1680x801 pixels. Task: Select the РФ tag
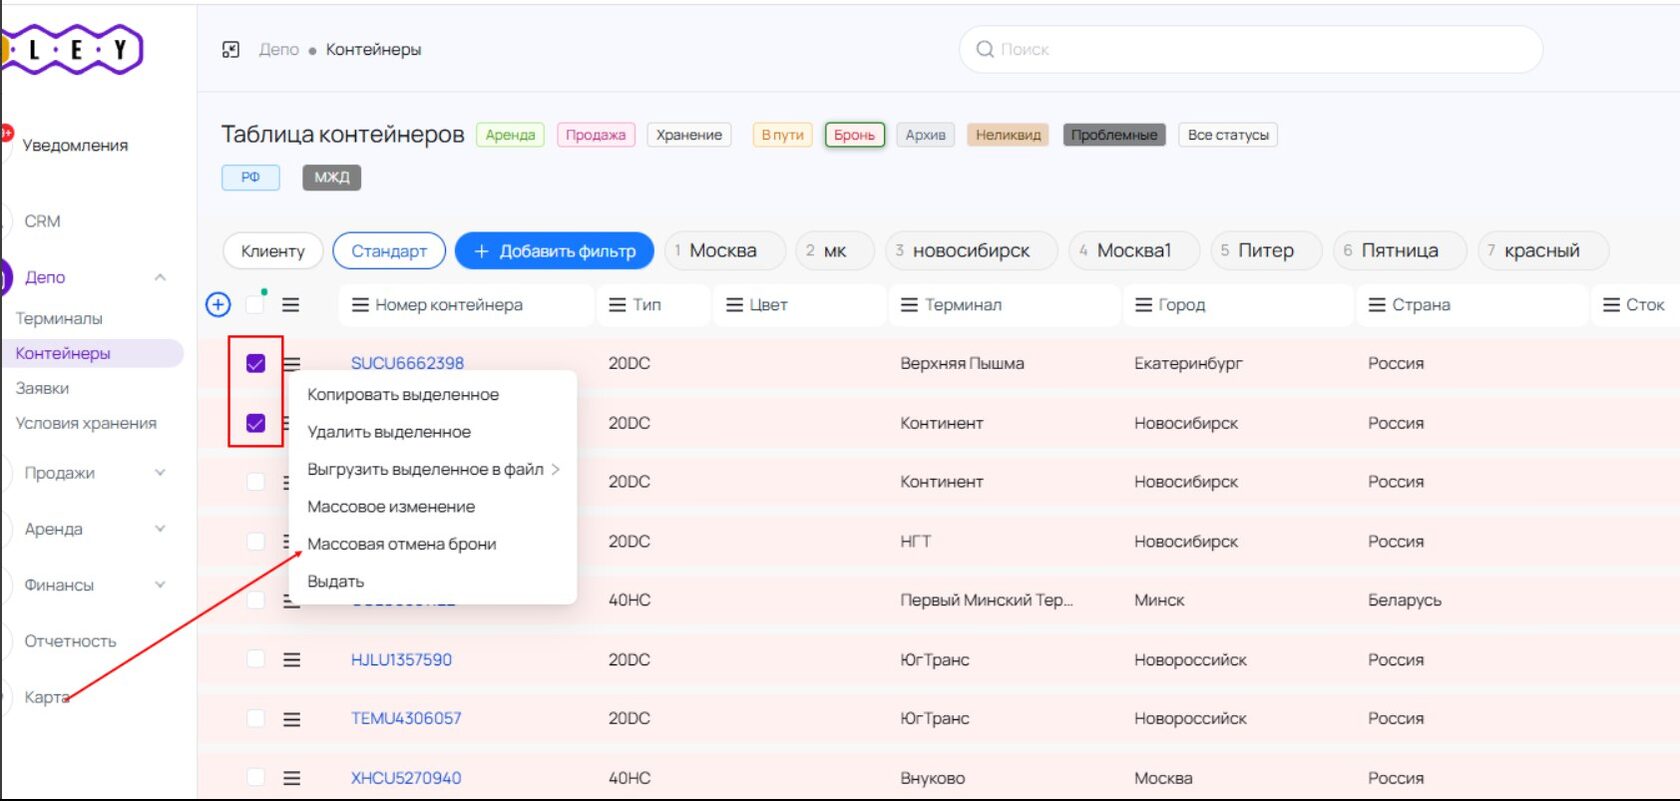click(x=250, y=178)
